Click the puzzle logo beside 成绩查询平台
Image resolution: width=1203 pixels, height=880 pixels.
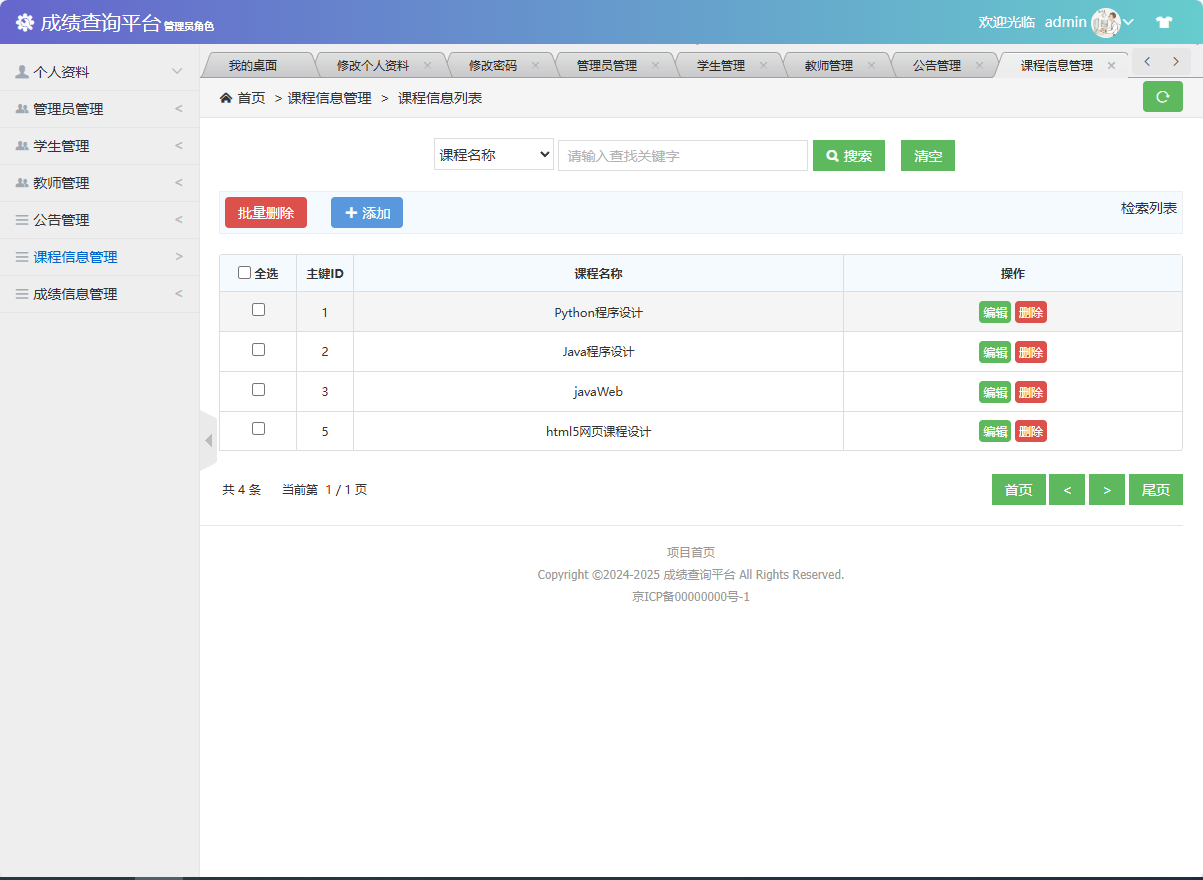click(x=23, y=21)
